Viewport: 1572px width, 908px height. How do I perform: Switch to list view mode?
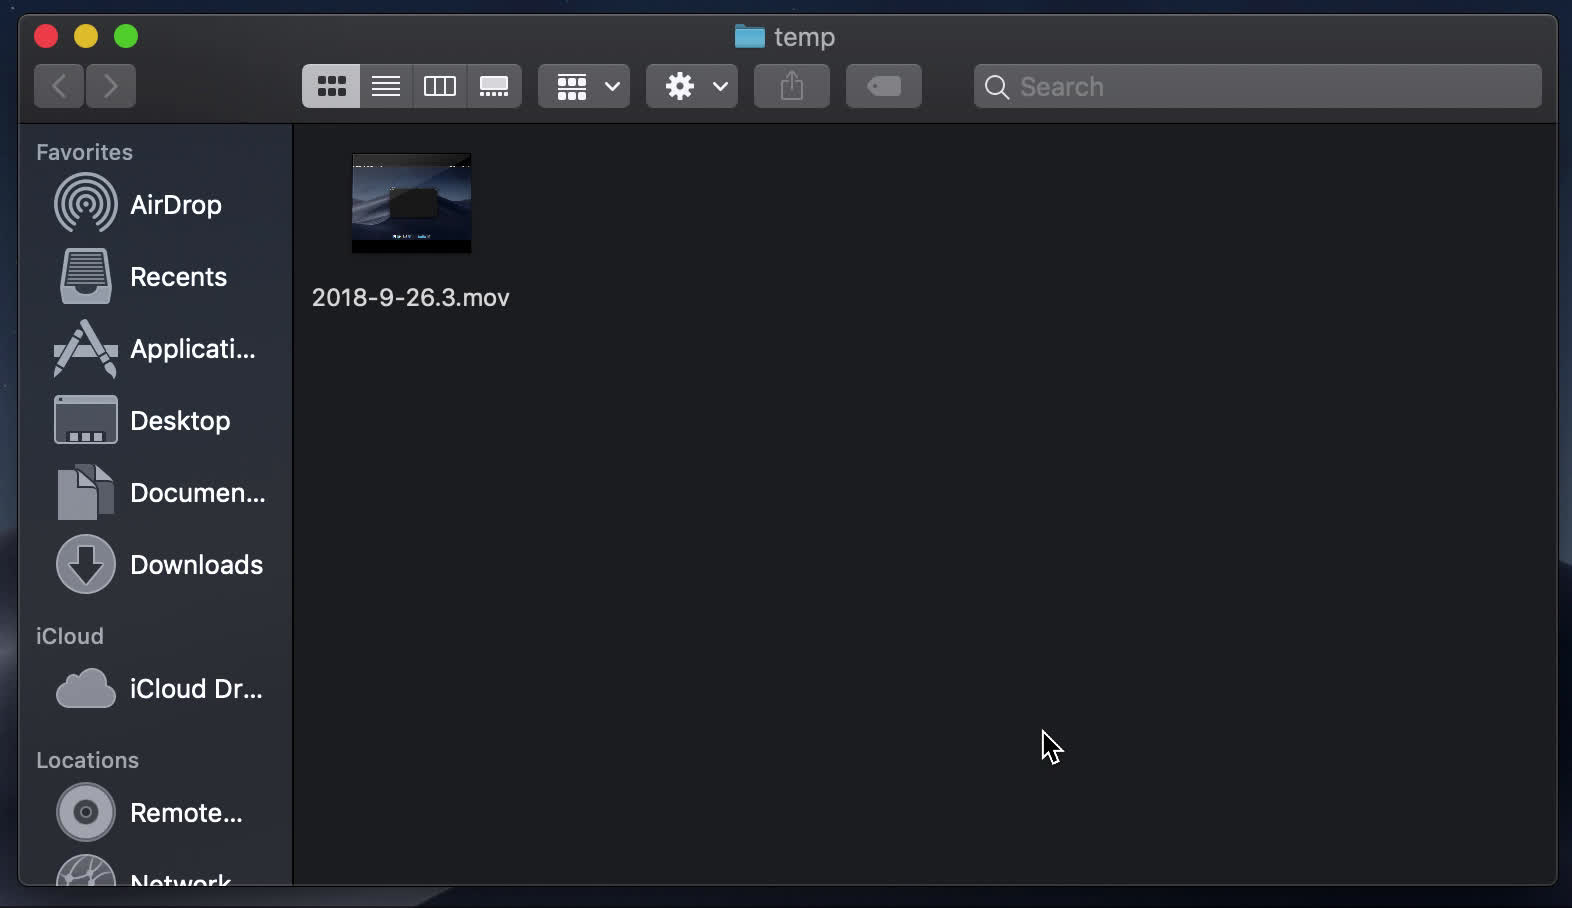pyautogui.click(x=386, y=87)
